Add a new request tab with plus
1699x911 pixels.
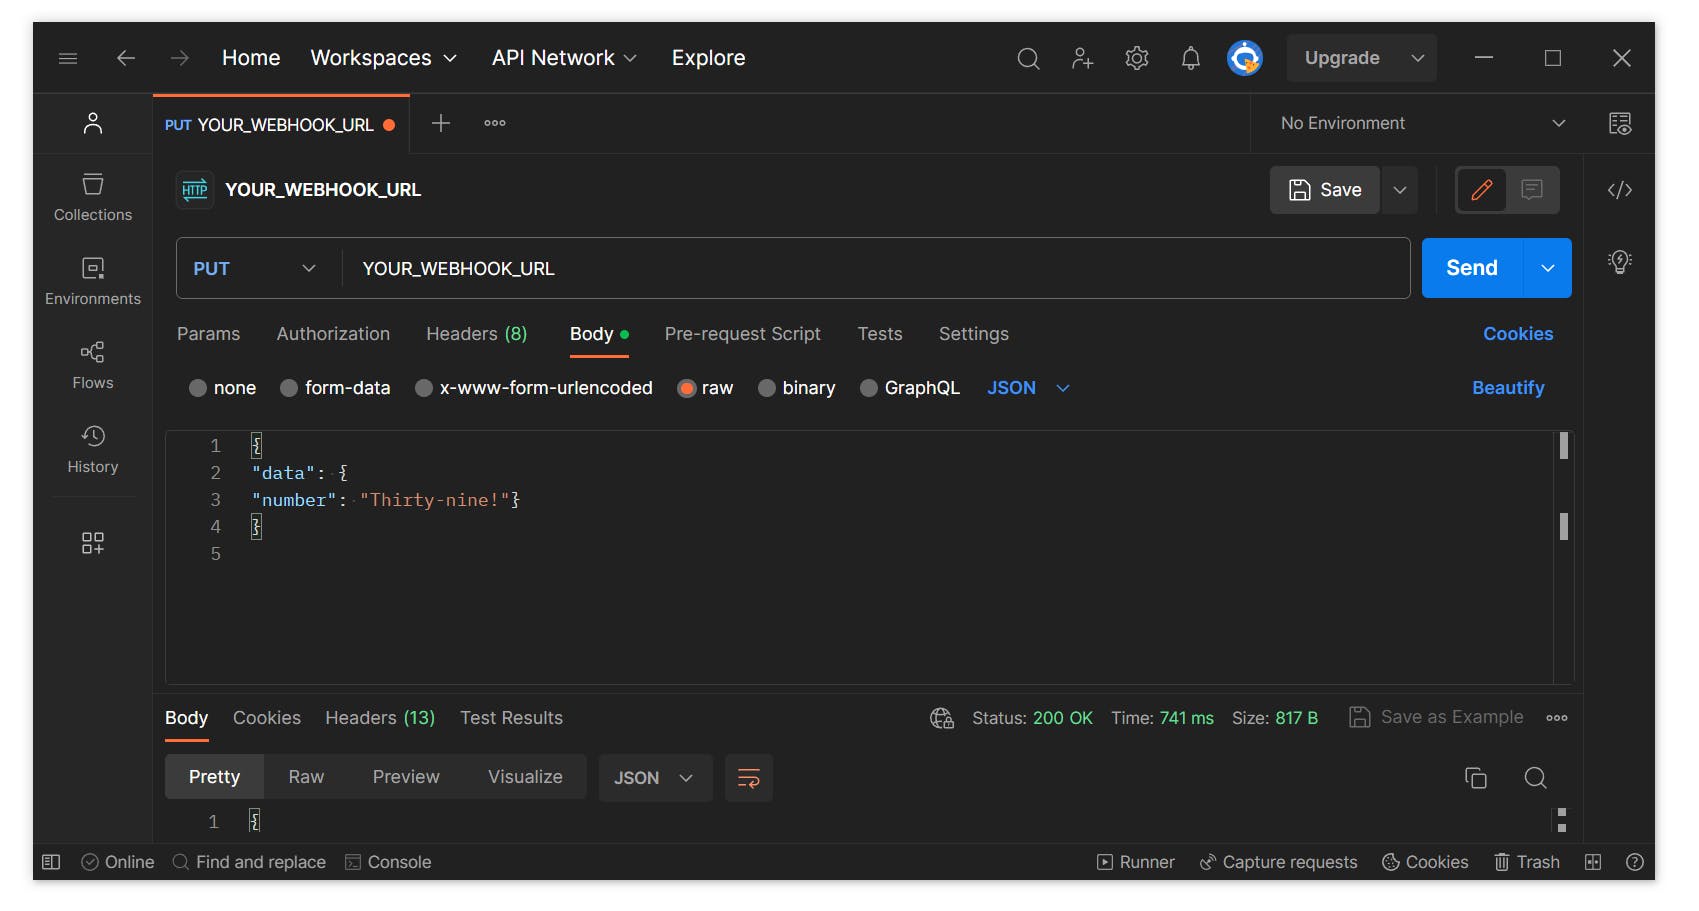point(441,123)
